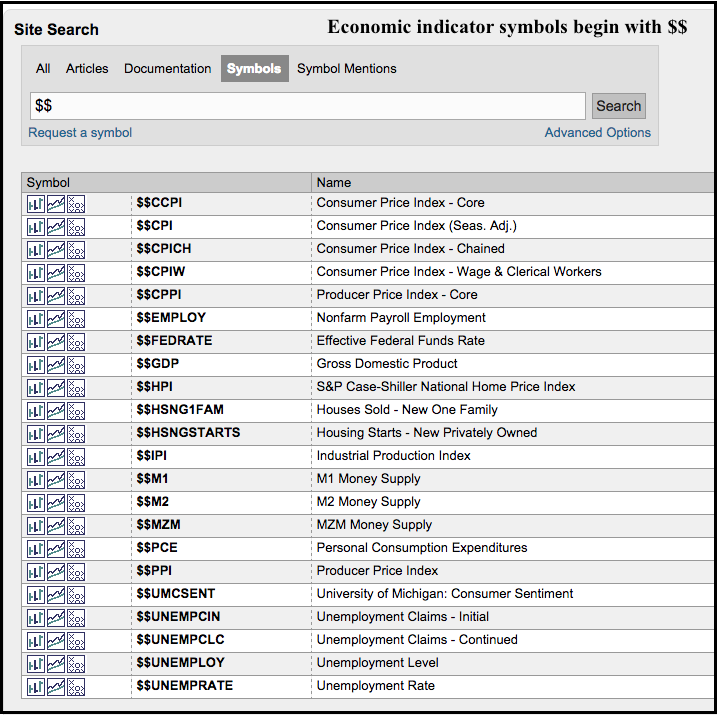Open point & figure icon for $$GDP
This screenshot has width=717, height=715.
click(x=76, y=364)
